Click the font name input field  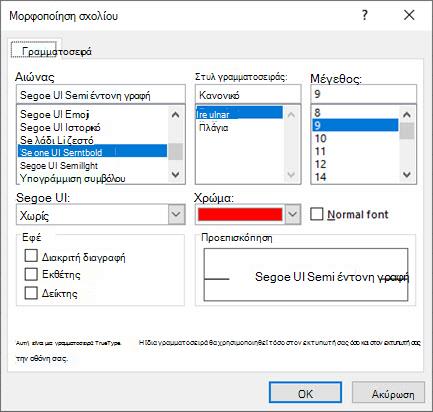click(x=100, y=95)
